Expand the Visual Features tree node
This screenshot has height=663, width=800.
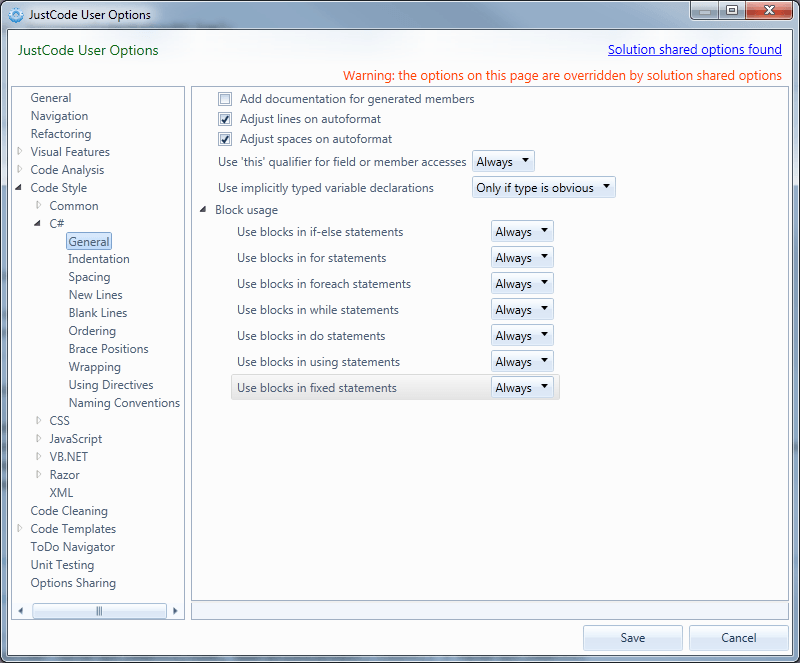pos(20,151)
